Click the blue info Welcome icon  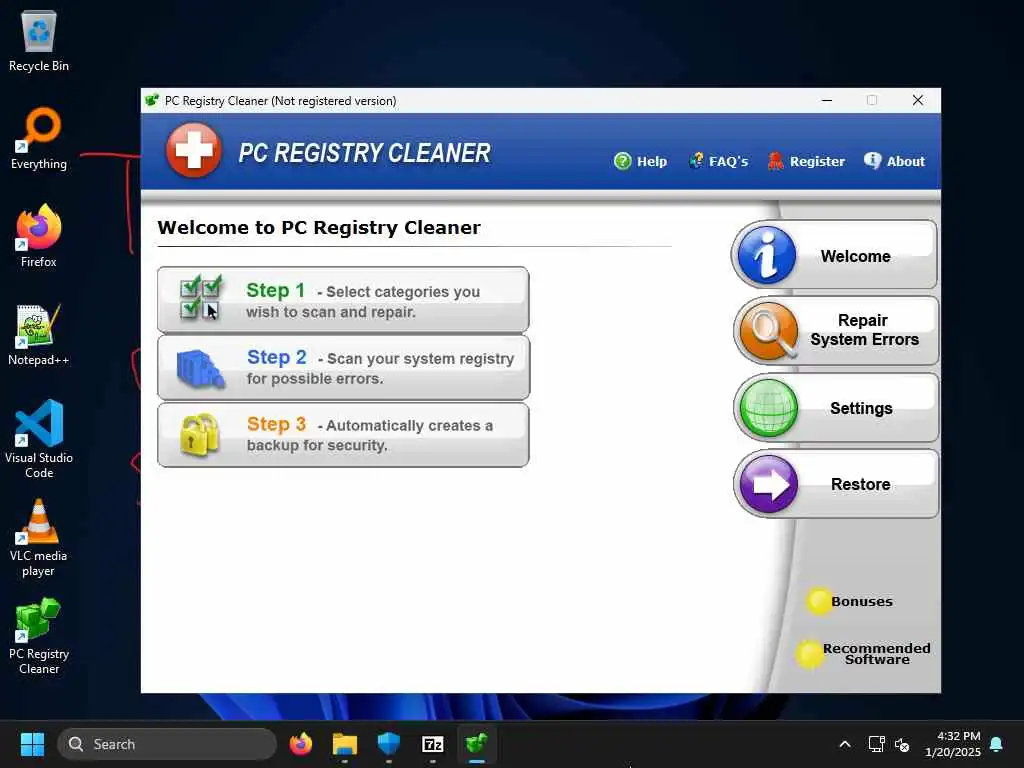(767, 255)
